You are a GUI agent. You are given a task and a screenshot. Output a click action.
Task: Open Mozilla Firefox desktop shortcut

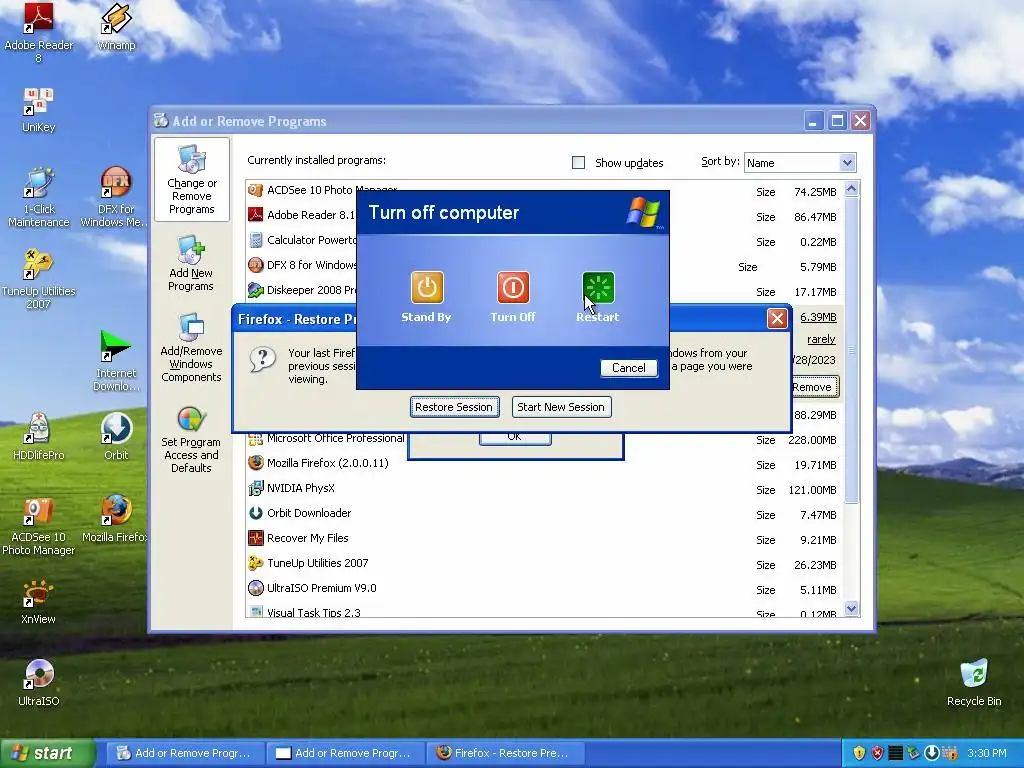click(115, 519)
